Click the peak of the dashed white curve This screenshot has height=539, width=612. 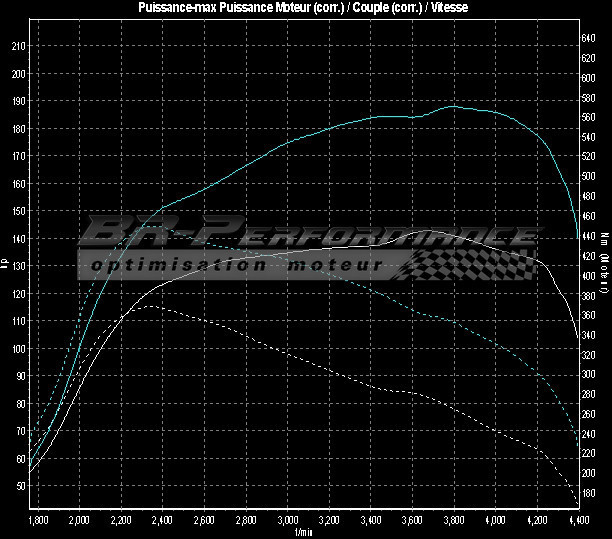pyautogui.click(x=150, y=306)
